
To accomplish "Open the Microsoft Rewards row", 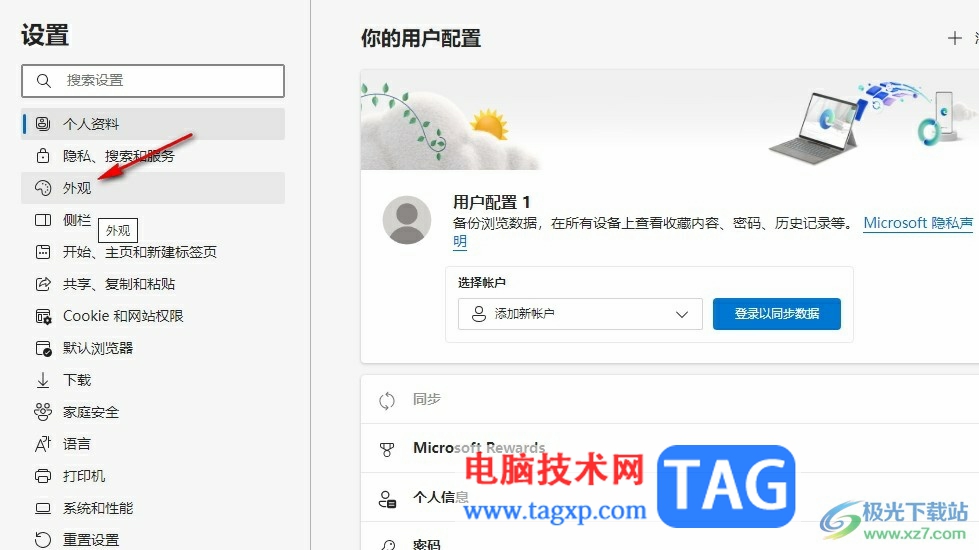I will click(669, 448).
